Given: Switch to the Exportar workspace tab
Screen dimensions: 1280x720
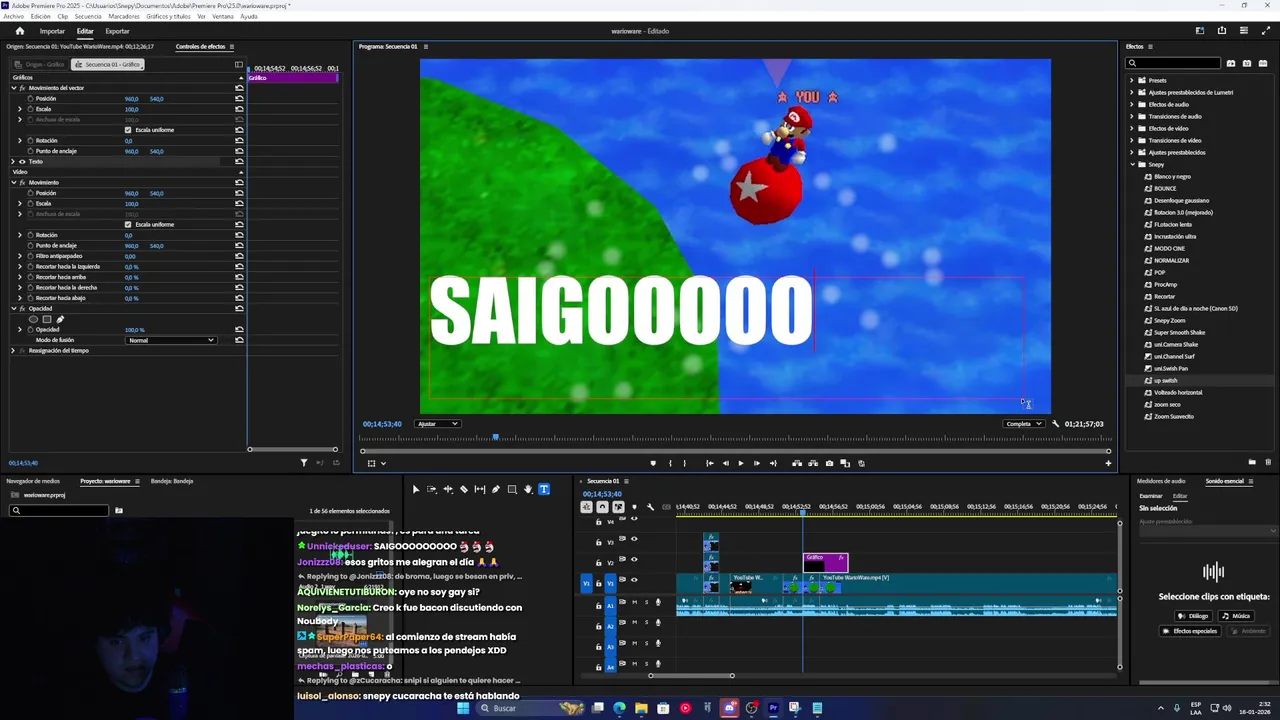Looking at the screenshot, I should (x=117, y=31).
